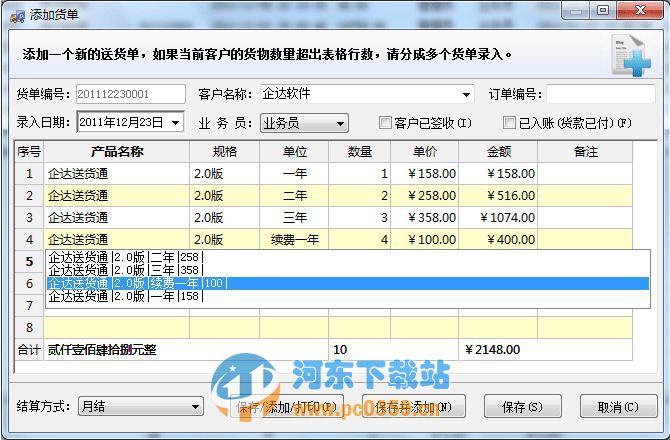Viewport: 670px width, 440px height.
Task: Click the 取消(C) button
Action: click(618, 407)
